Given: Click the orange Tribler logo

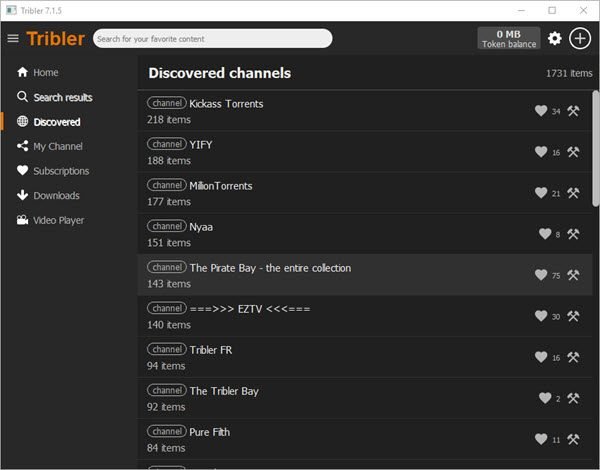Looking at the screenshot, I should click(x=55, y=38).
